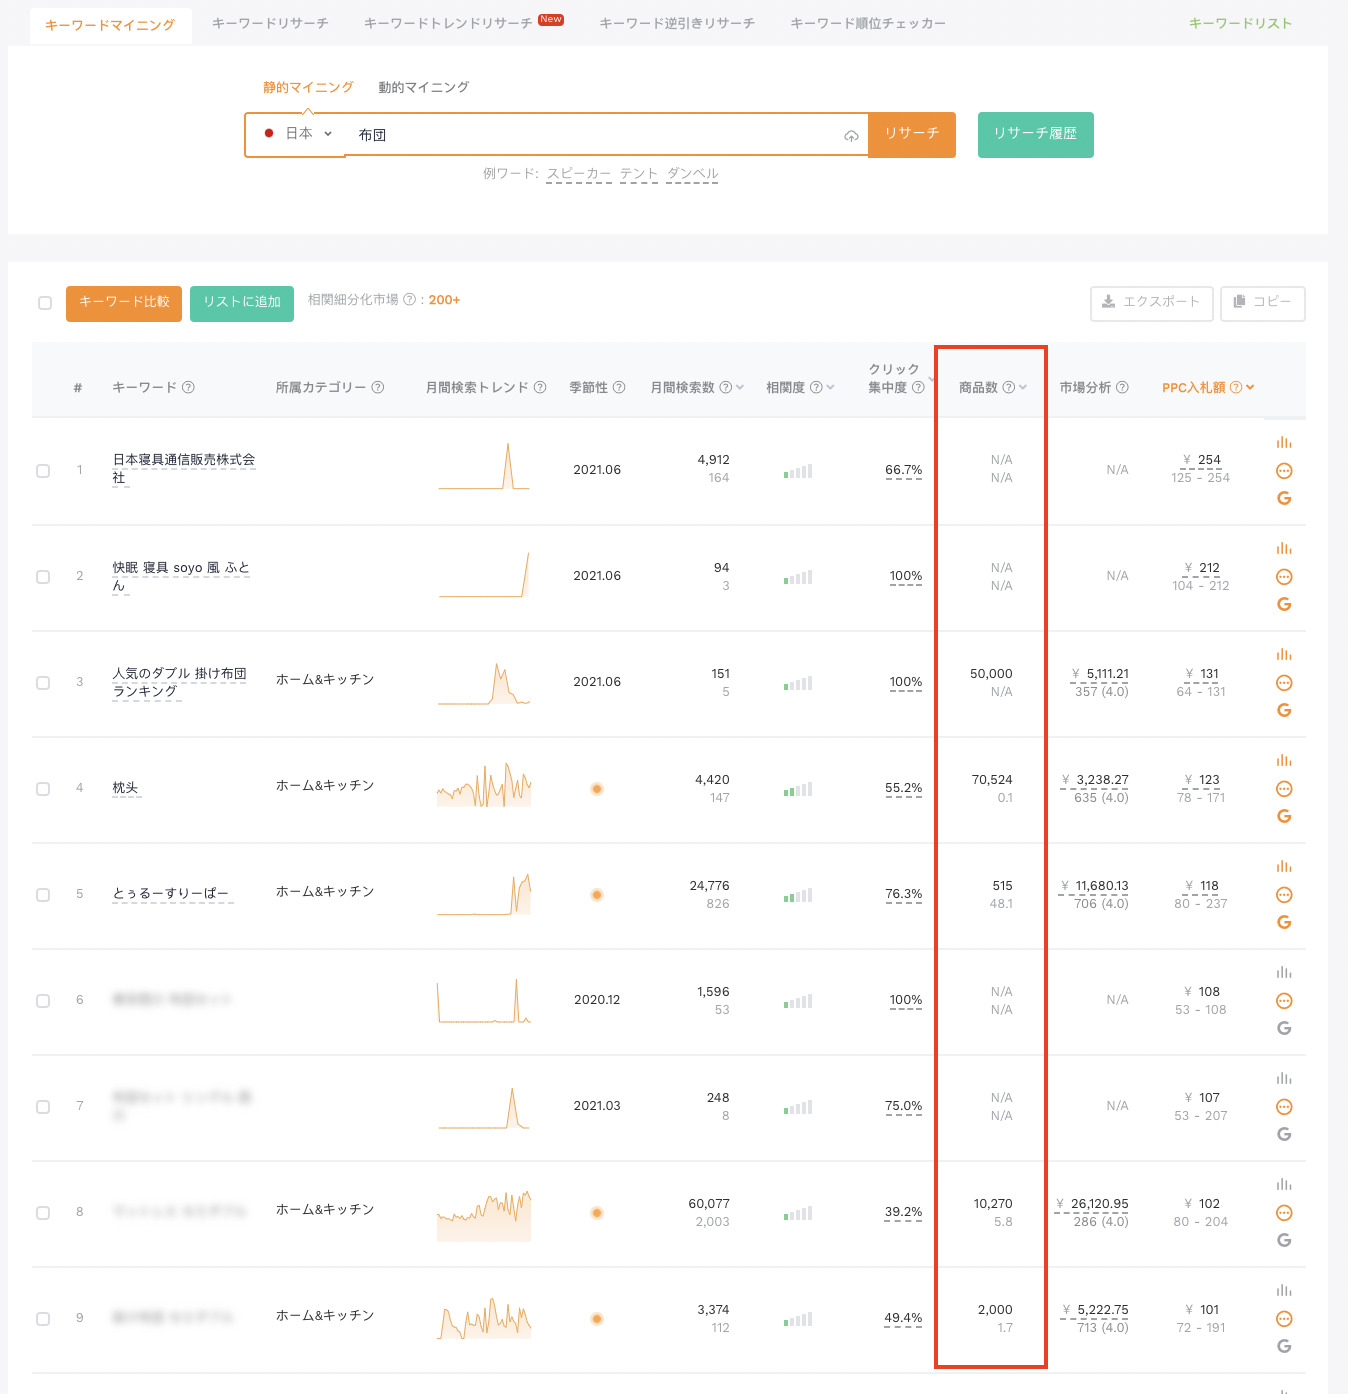Click the upload icon in search field
Screen dimensions: 1348x1394
pos(851,136)
